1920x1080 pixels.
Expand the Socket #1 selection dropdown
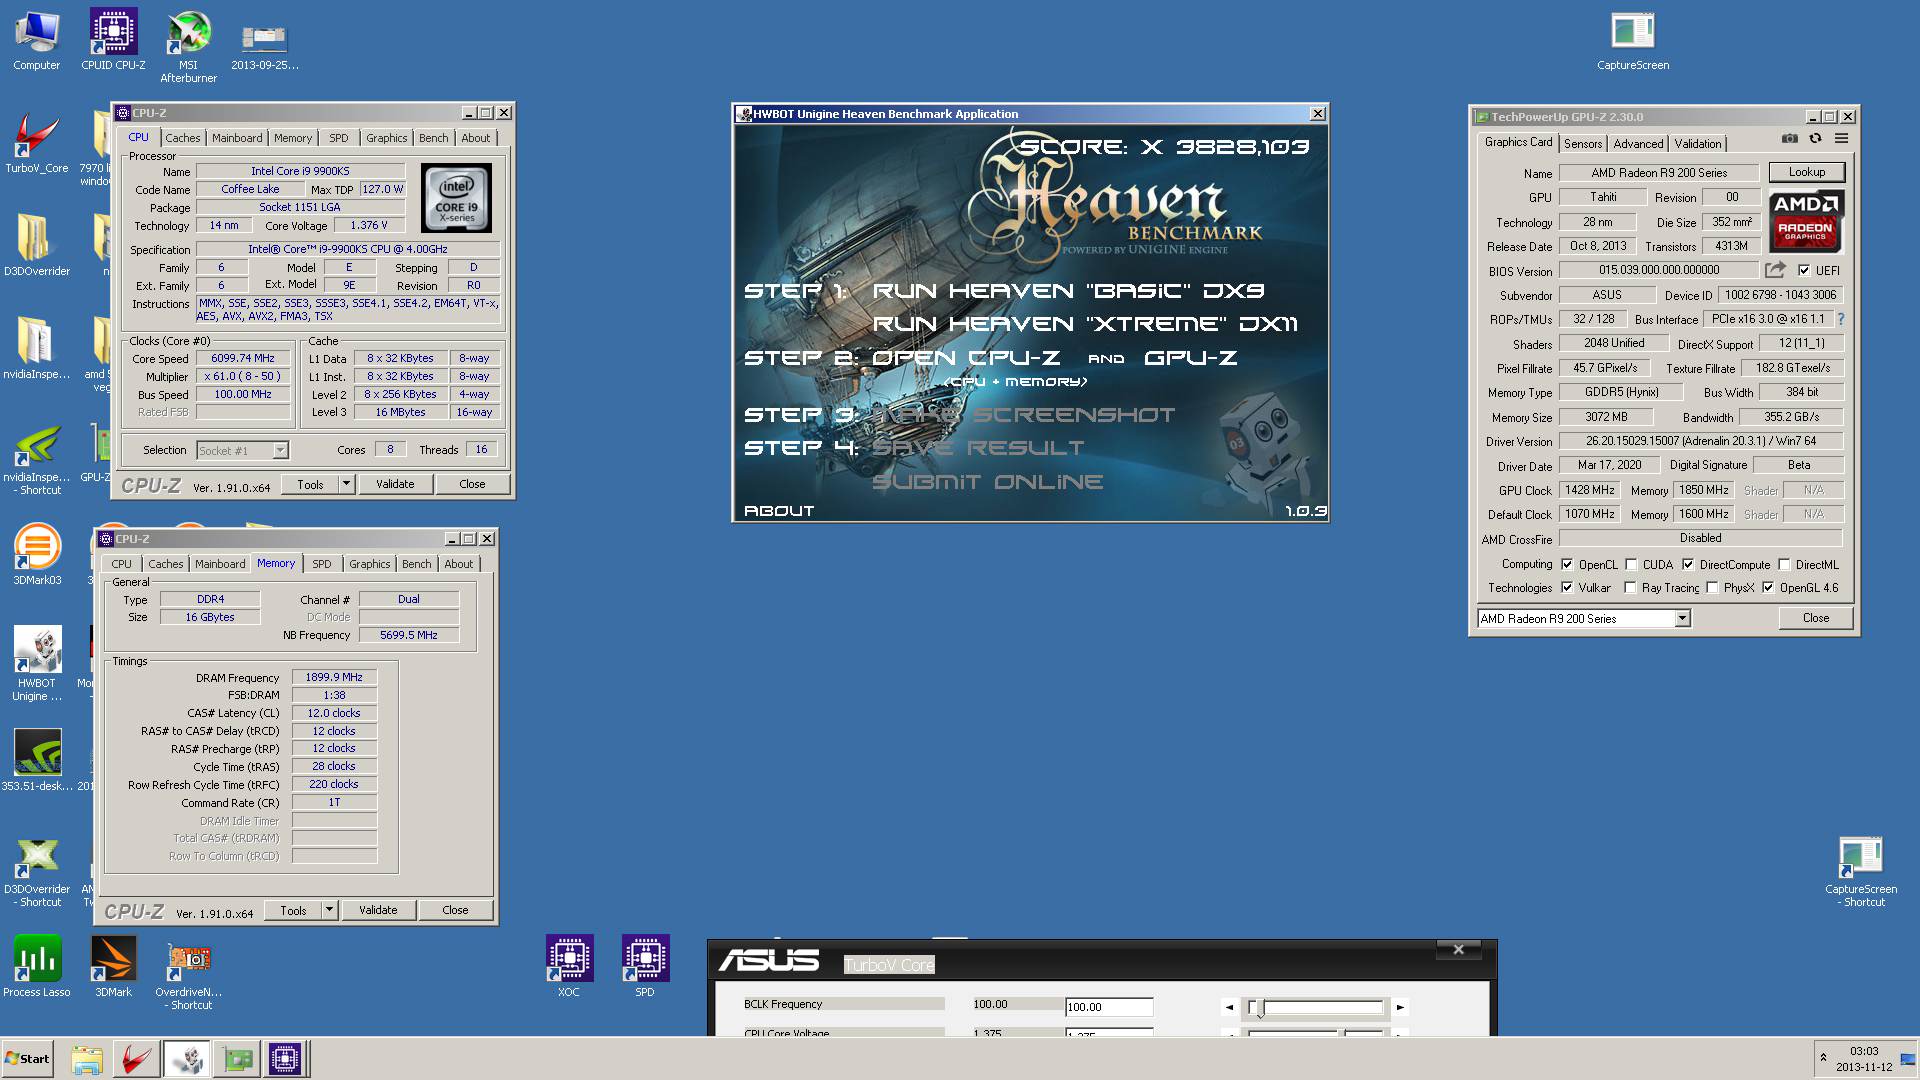click(280, 450)
